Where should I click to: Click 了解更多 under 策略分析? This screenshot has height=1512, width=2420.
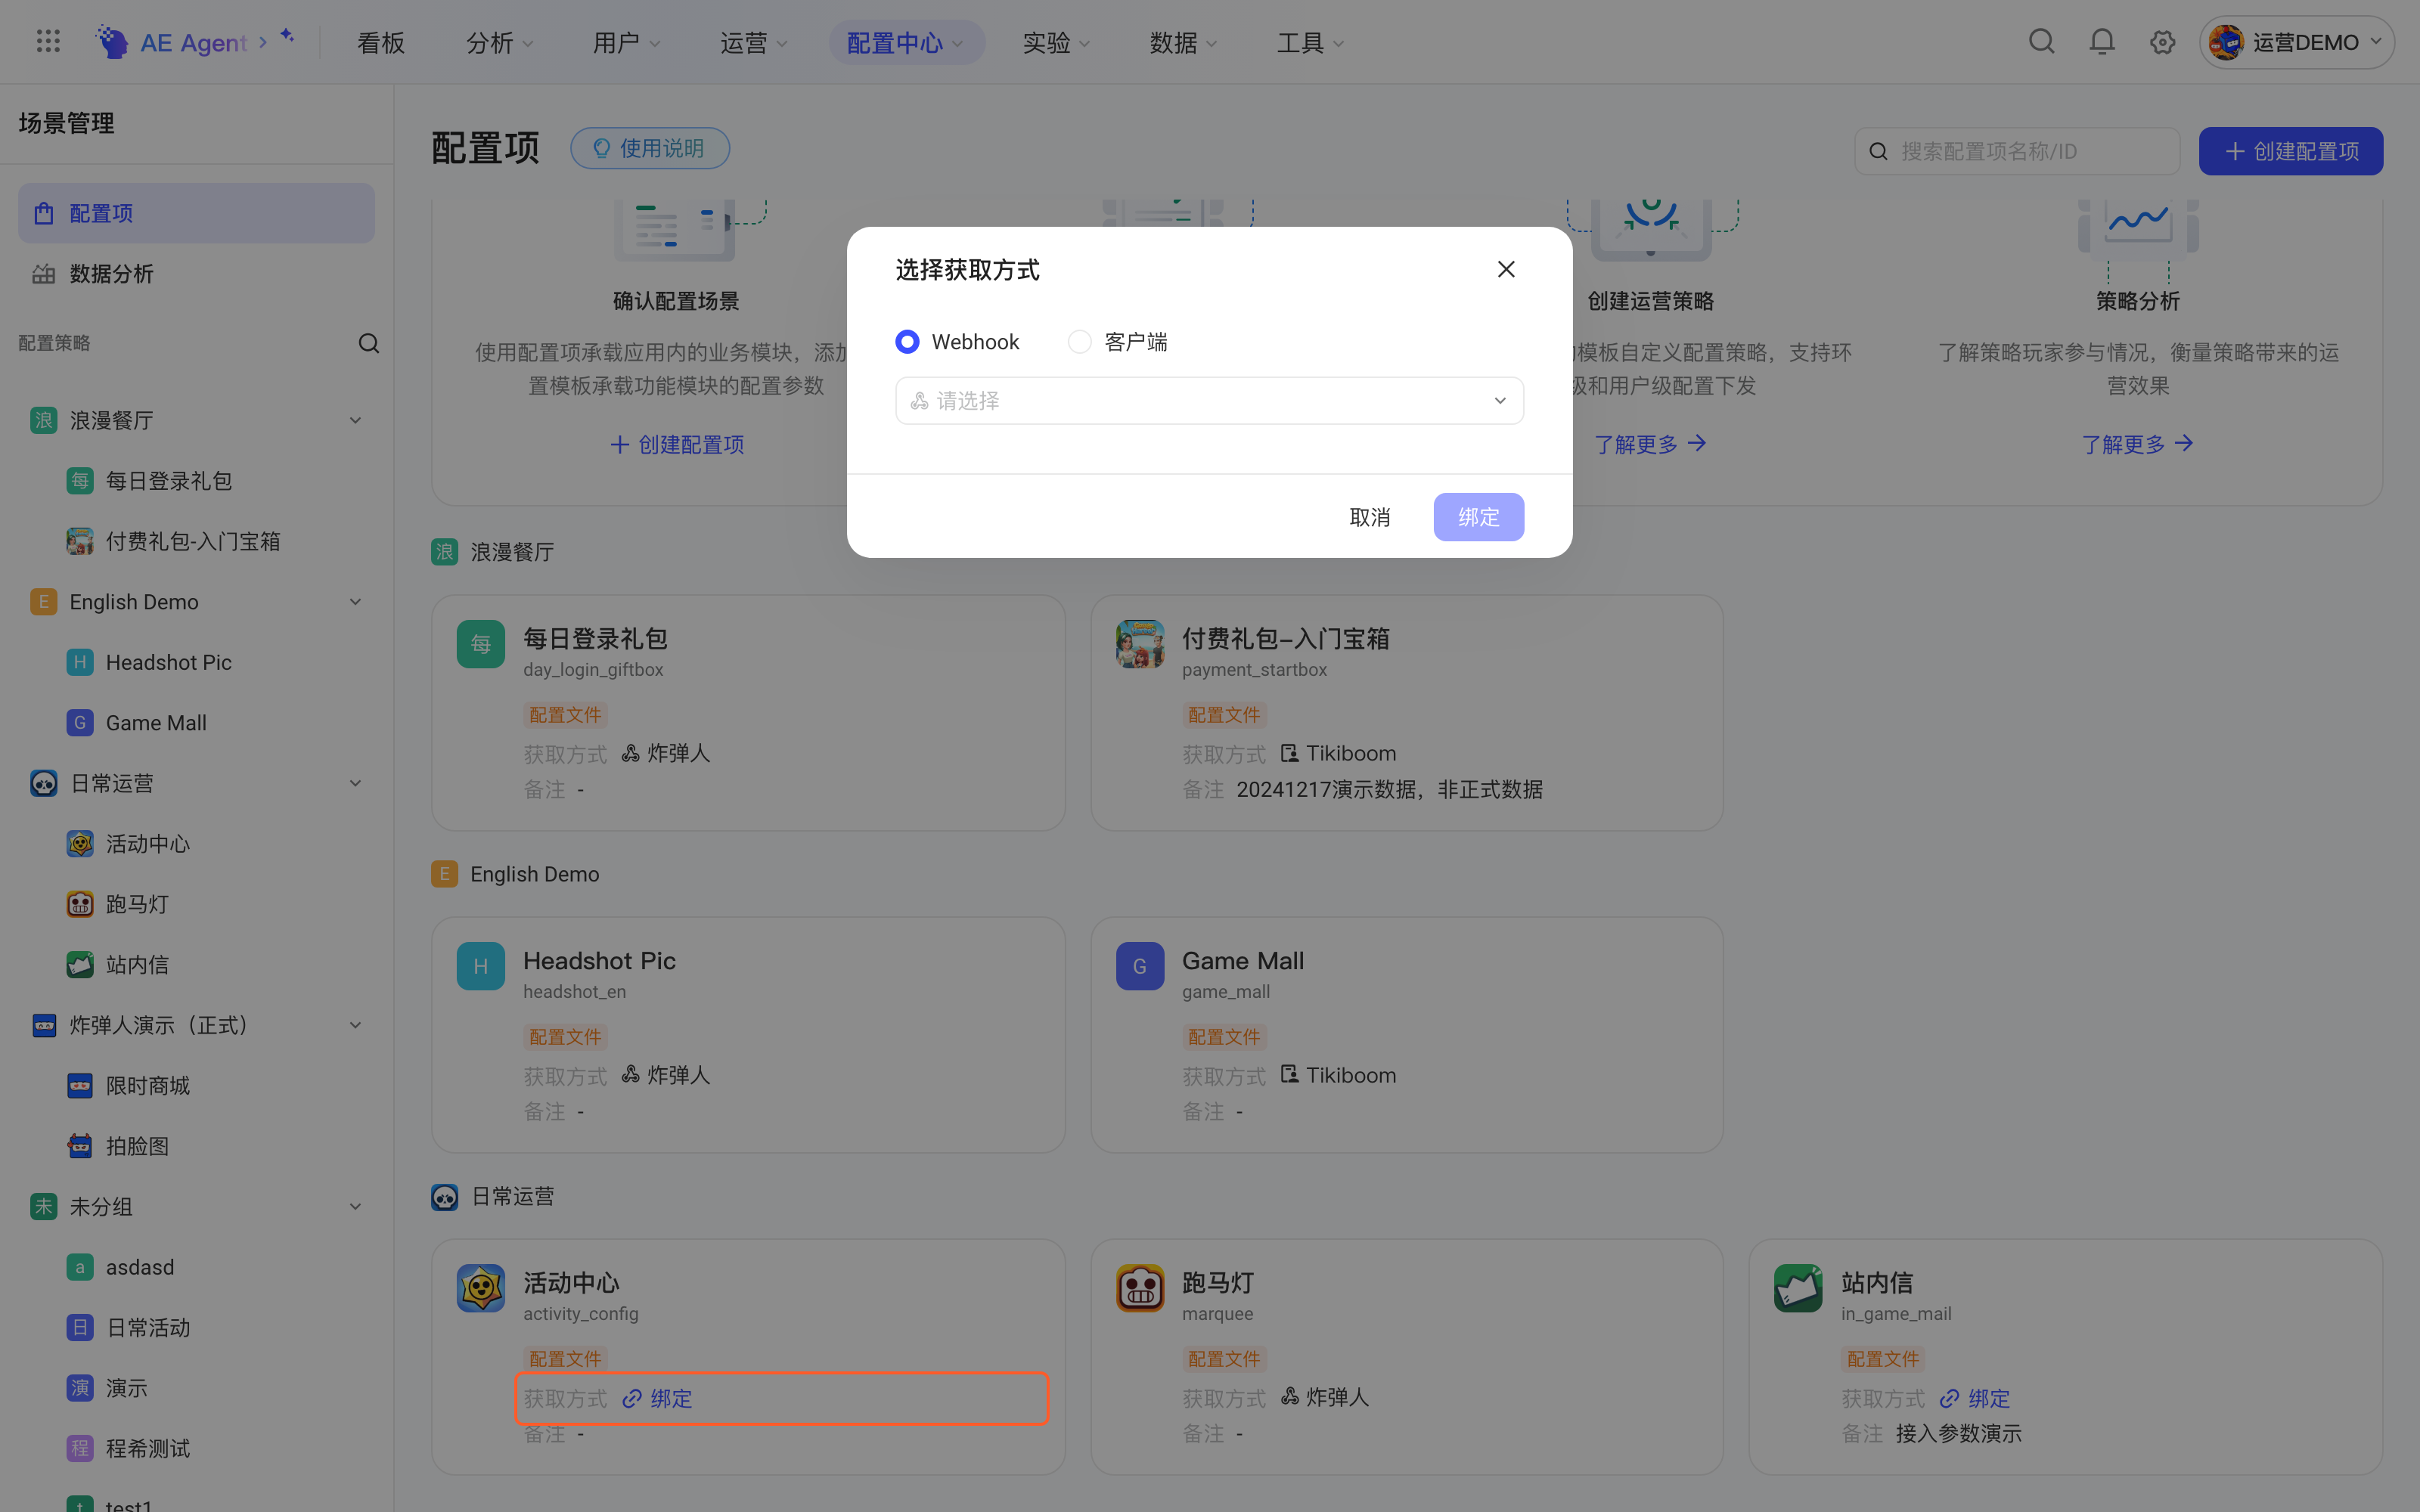2138,444
